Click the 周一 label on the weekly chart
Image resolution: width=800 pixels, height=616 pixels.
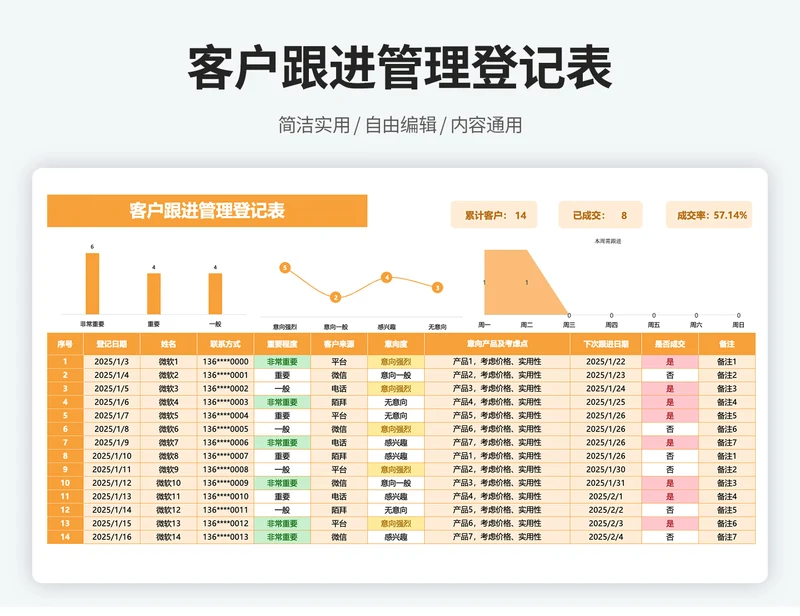pos(484,325)
